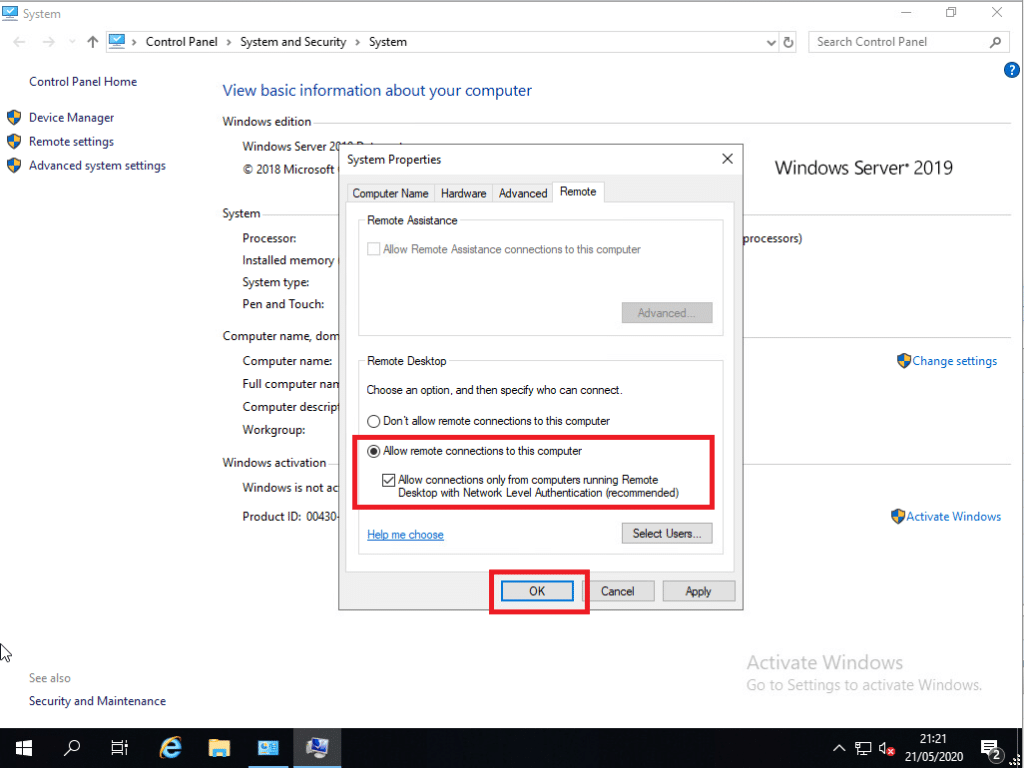Expand the chevron after Control Panel breadcrumb
This screenshot has width=1024, height=768.
[x=230, y=42]
